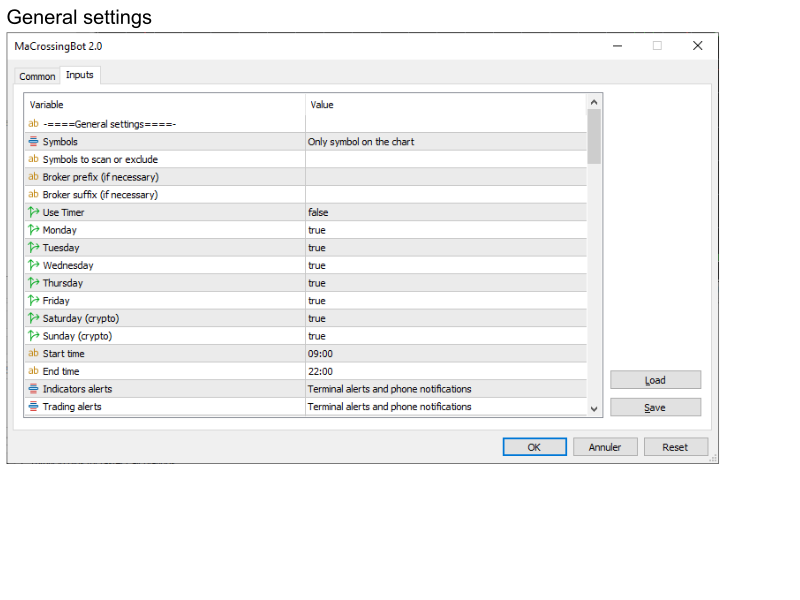The height and width of the screenshot is (600, 800).
Task: Open the Trading alerts value dropdown
Action: point(446,407)
